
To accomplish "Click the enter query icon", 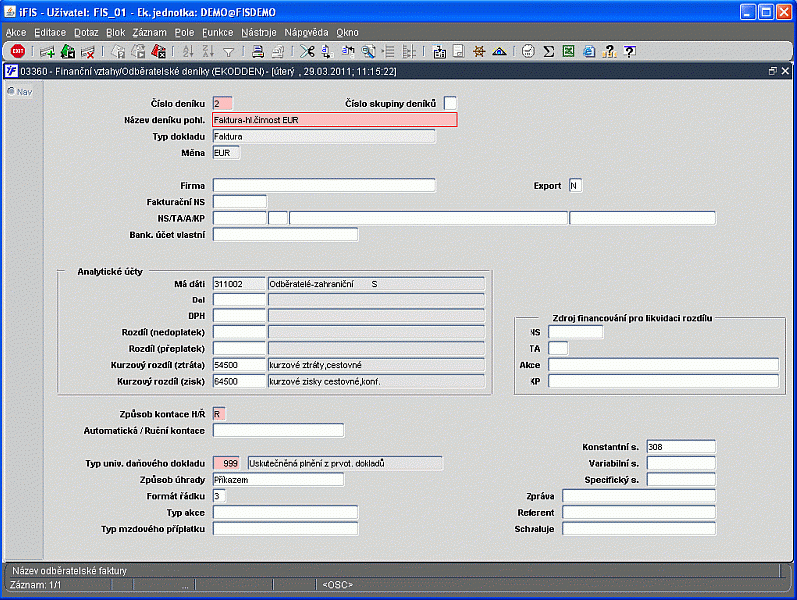I will point(118,51).
